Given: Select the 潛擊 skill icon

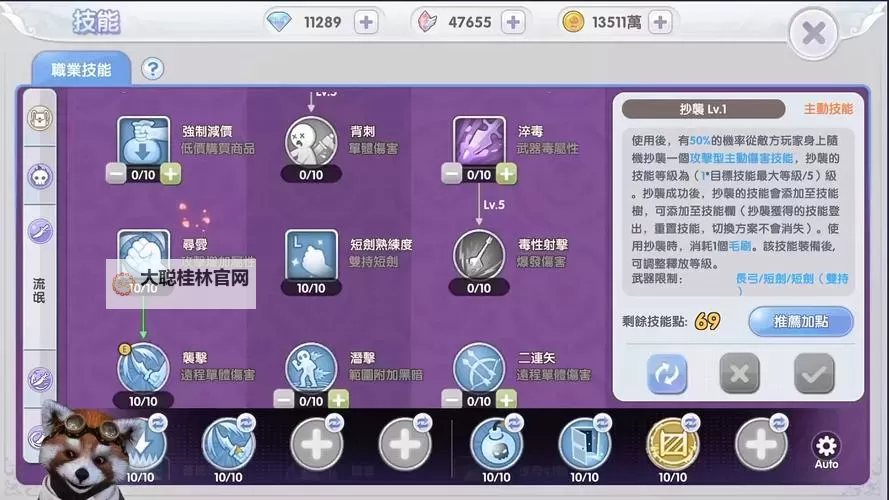Looking at the screenshot, I should (311, 368).
